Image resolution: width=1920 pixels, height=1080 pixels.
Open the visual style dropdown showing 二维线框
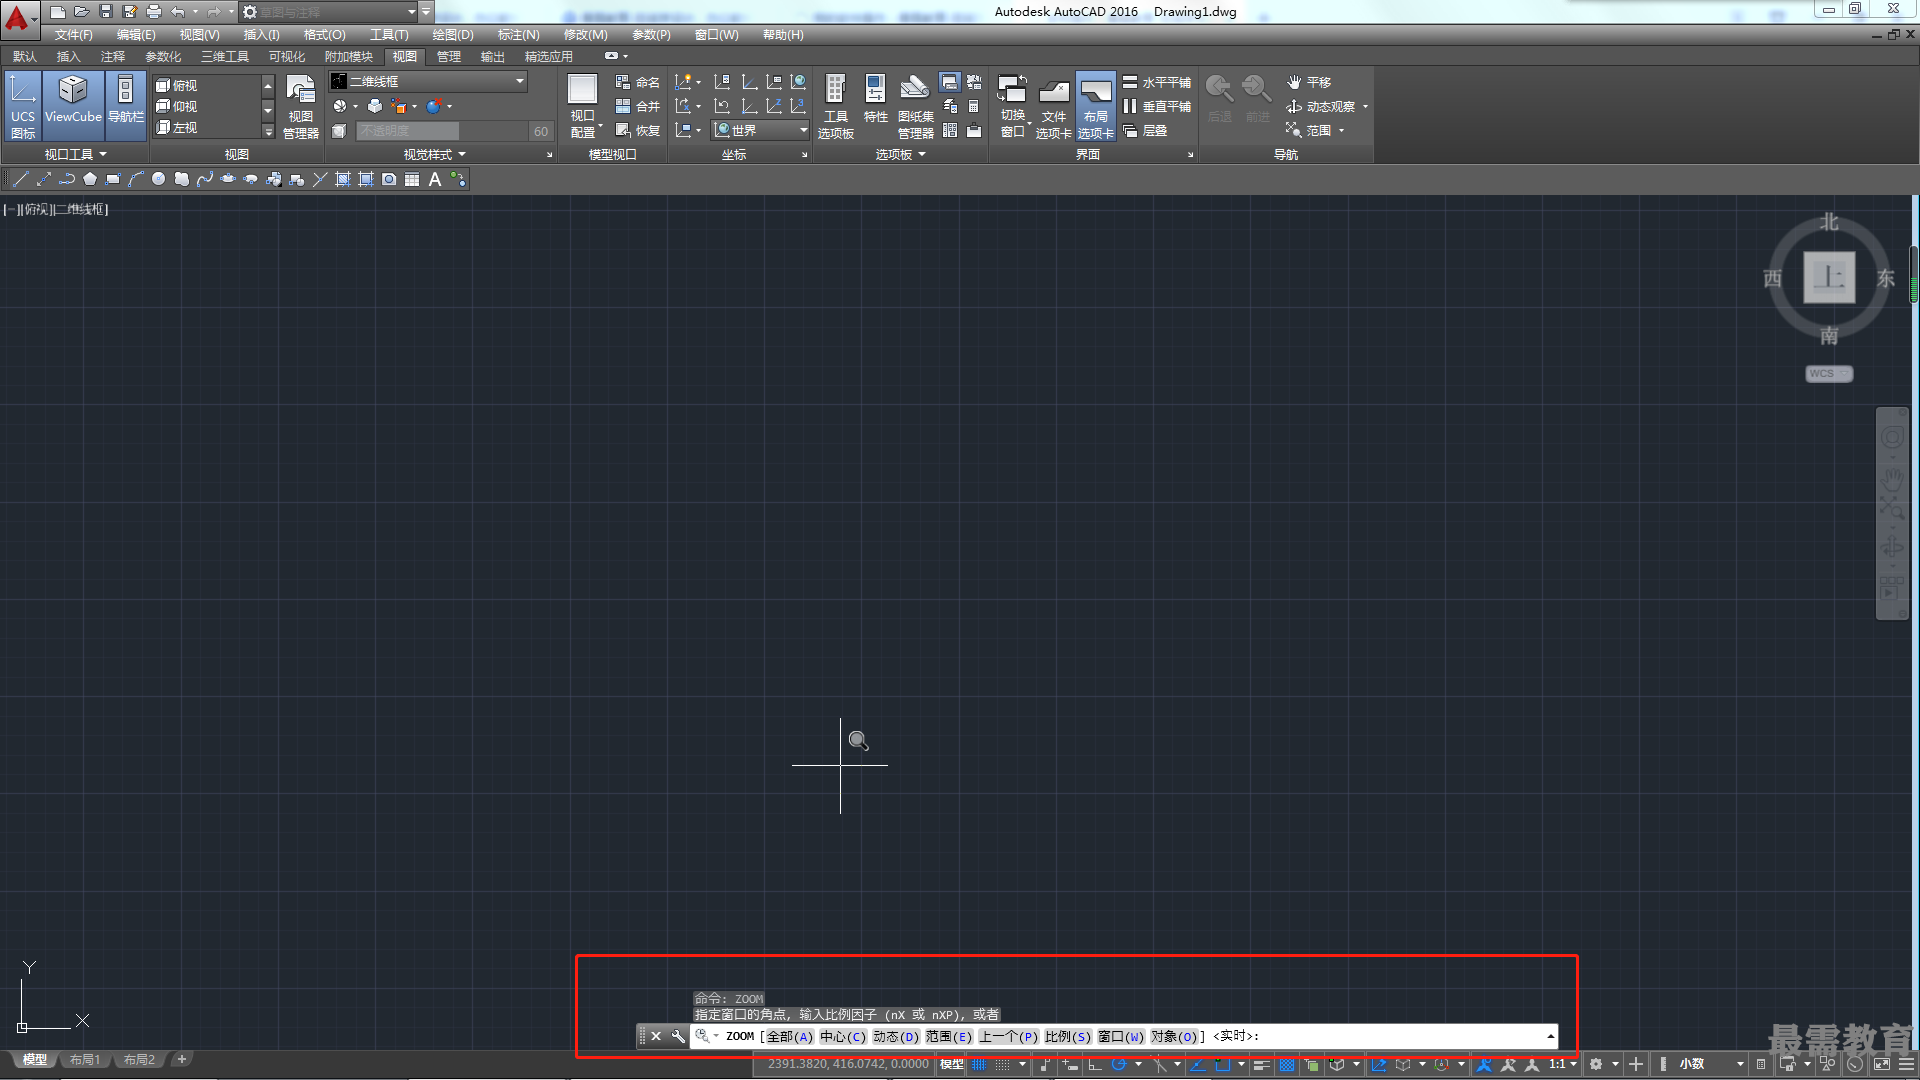(x=428, y=81)
